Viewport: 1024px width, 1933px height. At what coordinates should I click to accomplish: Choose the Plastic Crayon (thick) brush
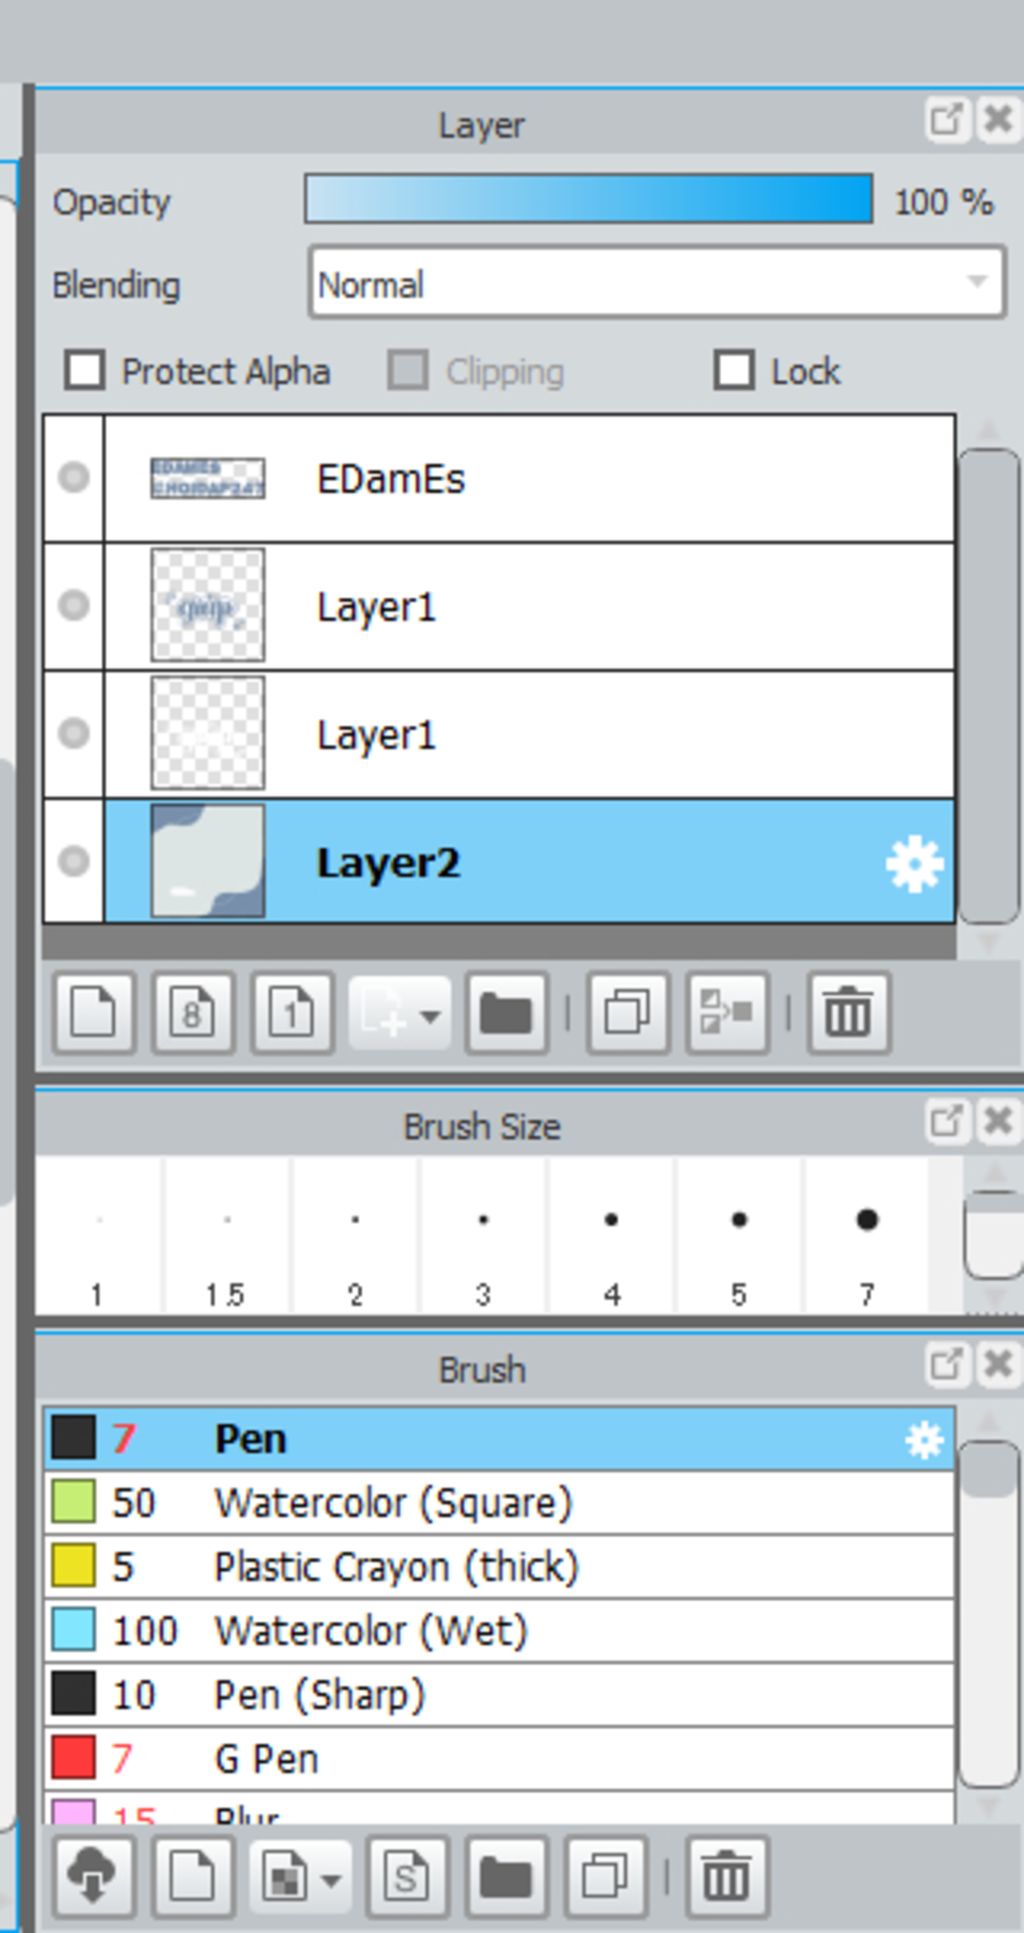[396, 1567]
